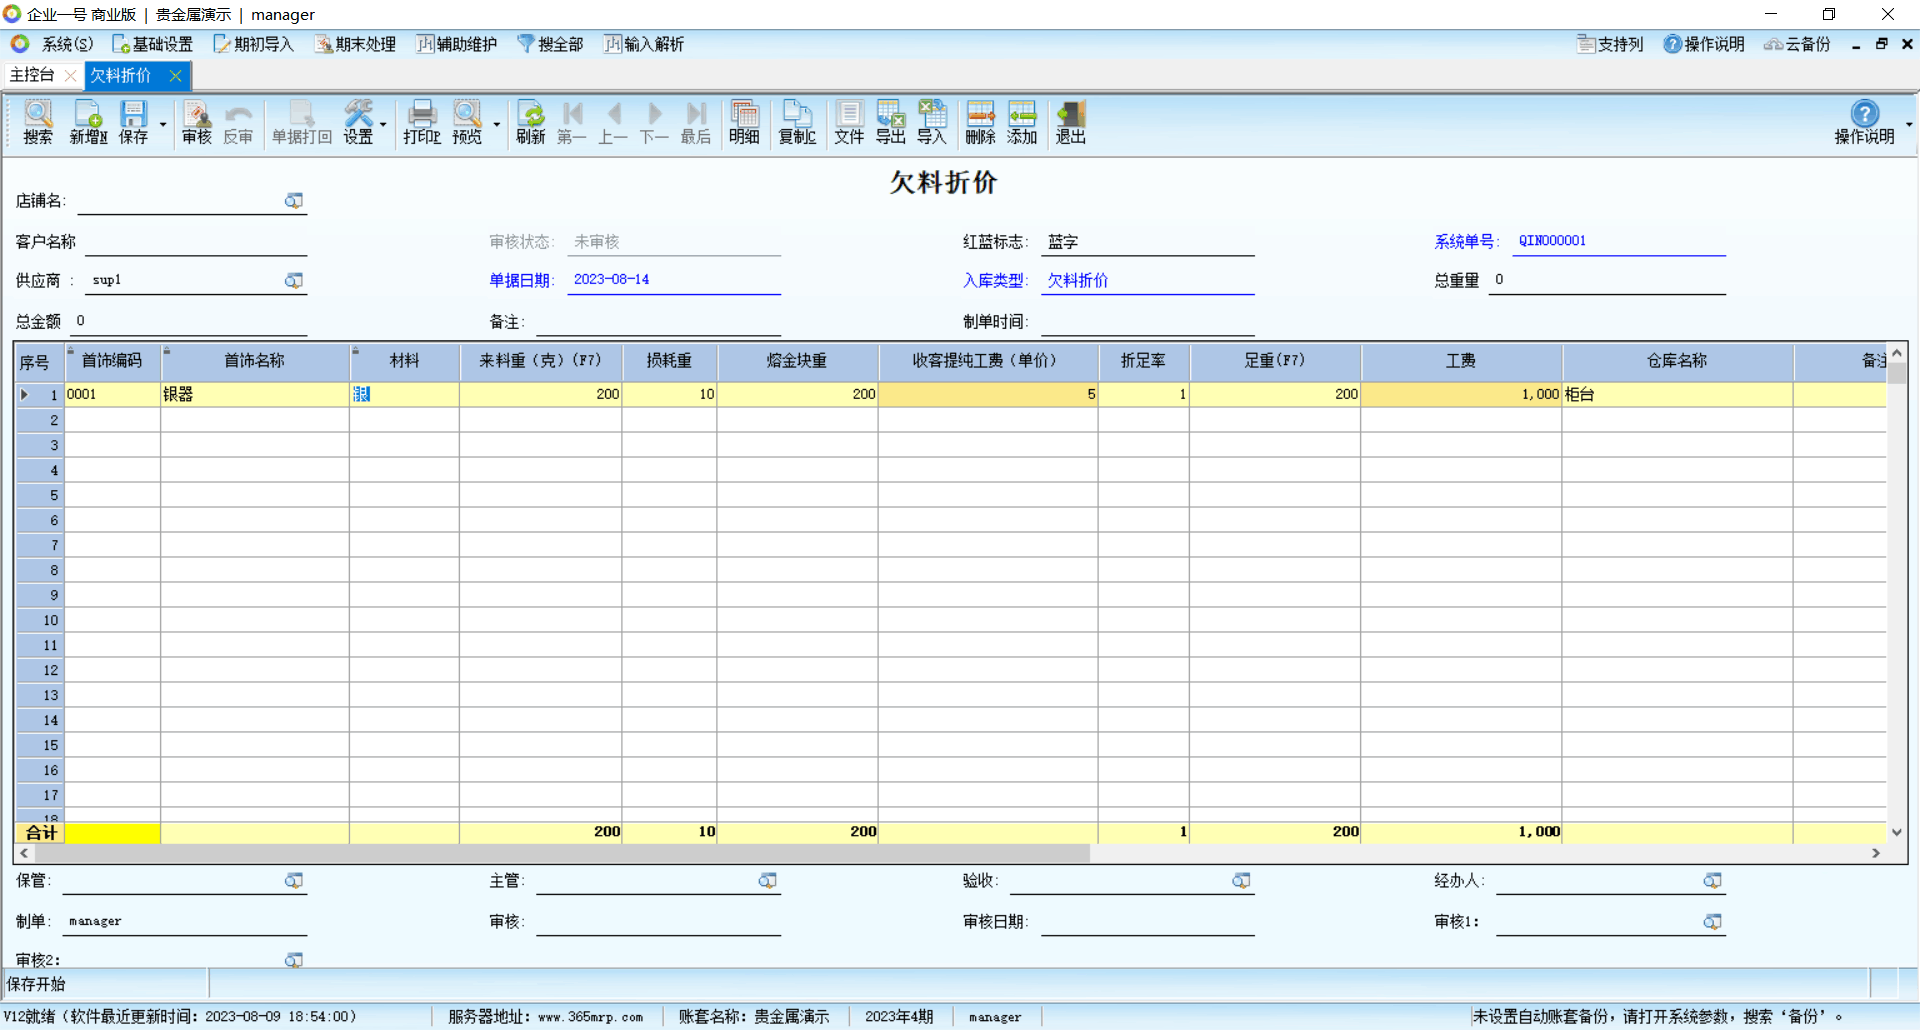This screenshot has width=1920, height=1030.
Task: Open the 店铺名 lookup selector
Action: point(293,201)
